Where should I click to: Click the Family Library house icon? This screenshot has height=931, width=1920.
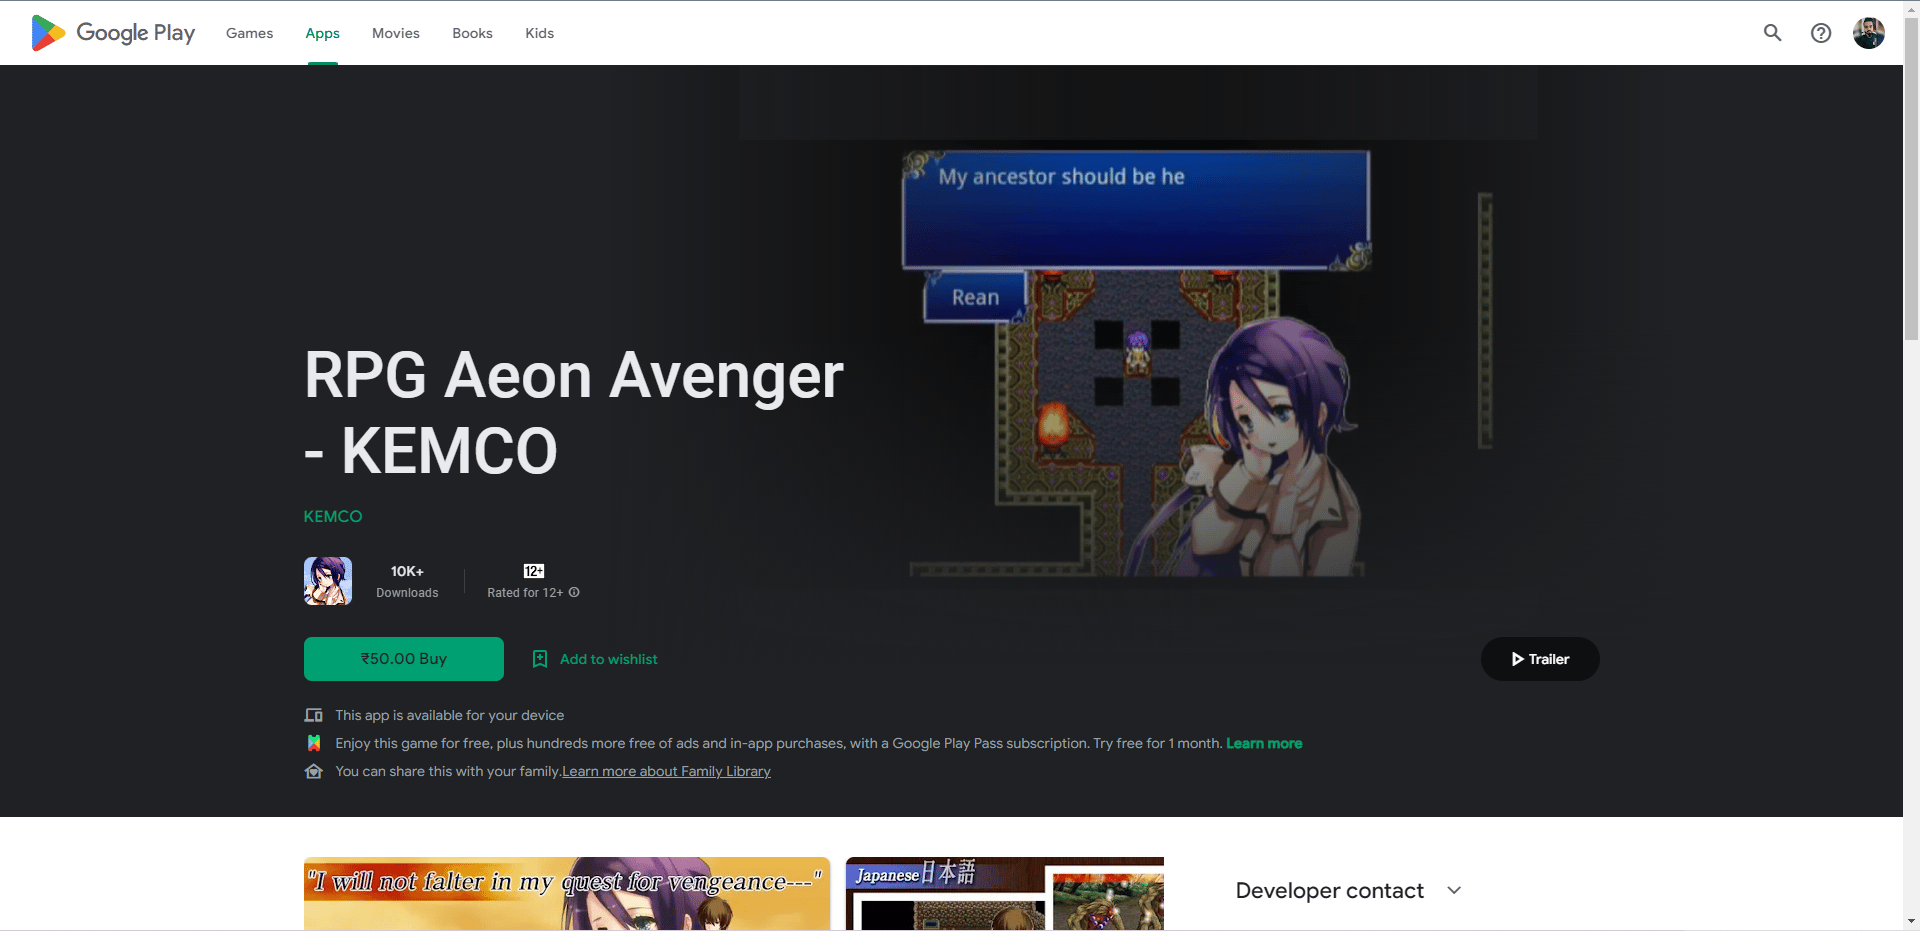click(x=313, y=771)
